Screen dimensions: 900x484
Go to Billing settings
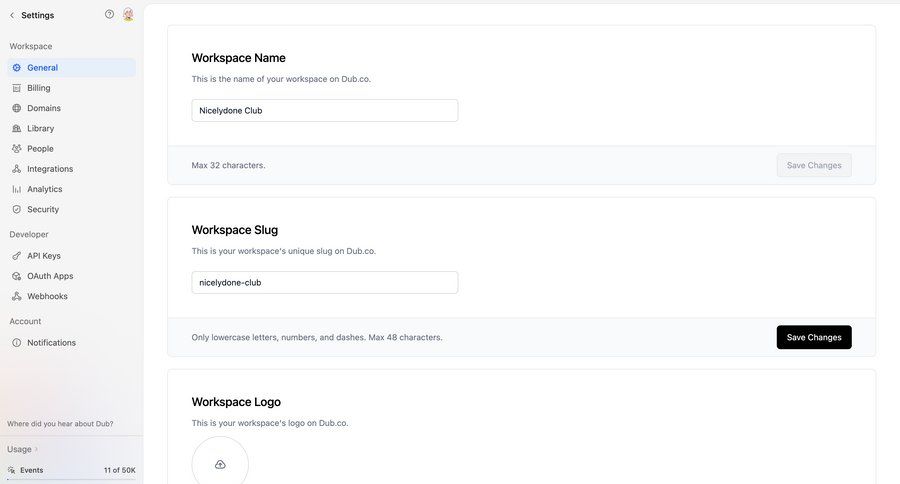pos(72,88)
